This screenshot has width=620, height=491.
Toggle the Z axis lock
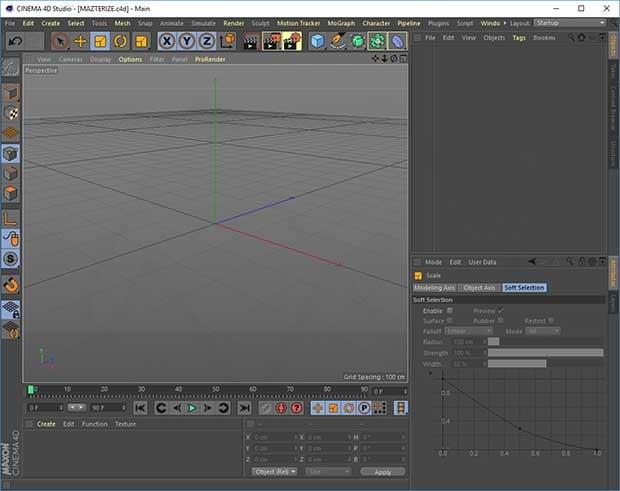206,41
